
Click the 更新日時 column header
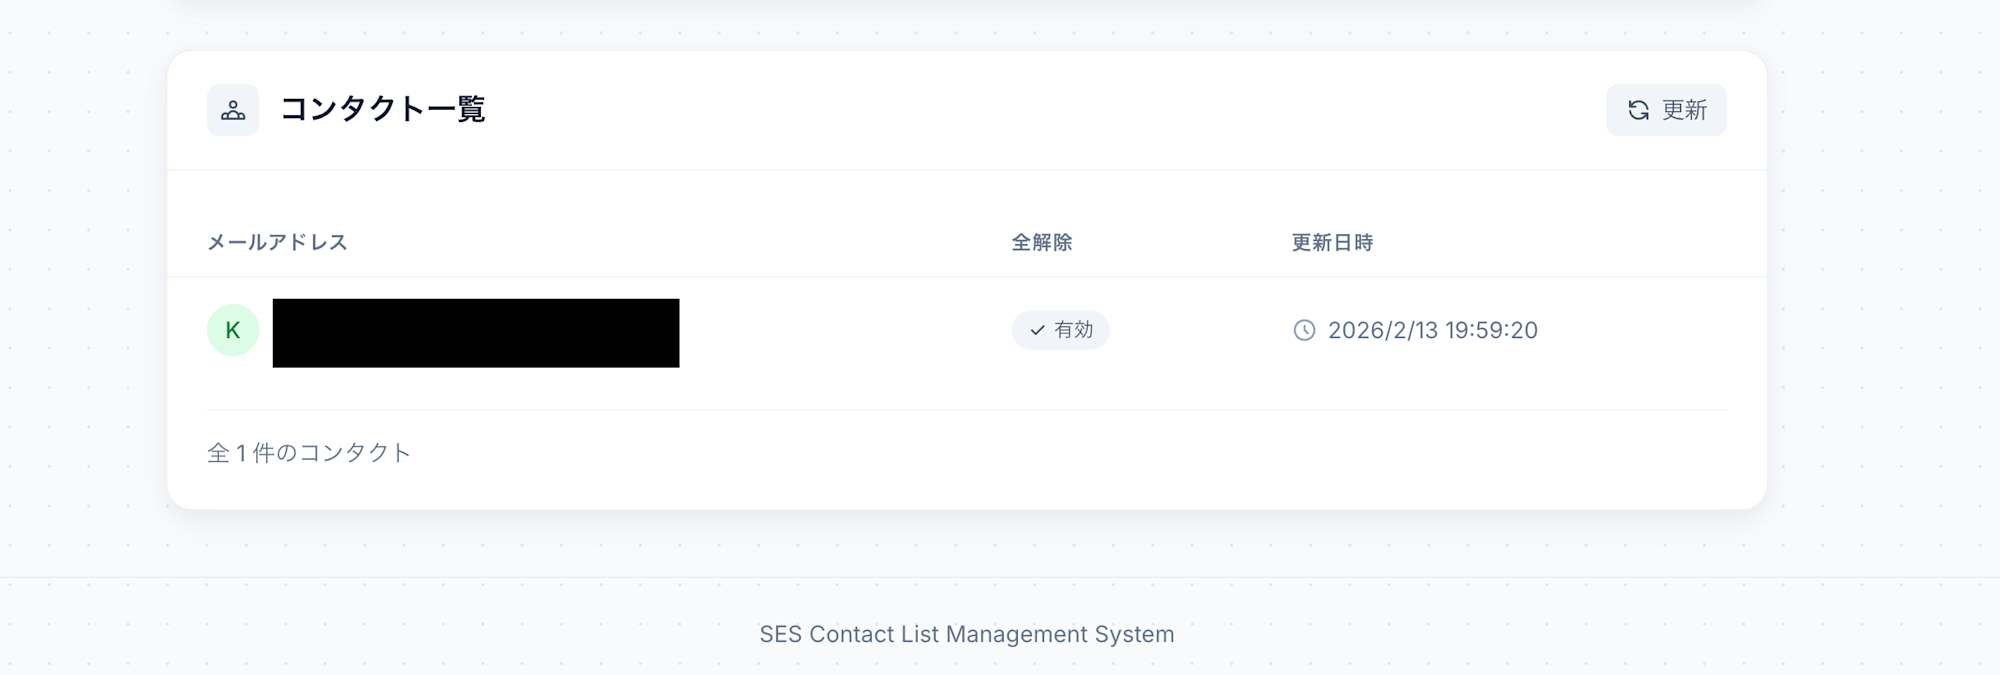1332,242
